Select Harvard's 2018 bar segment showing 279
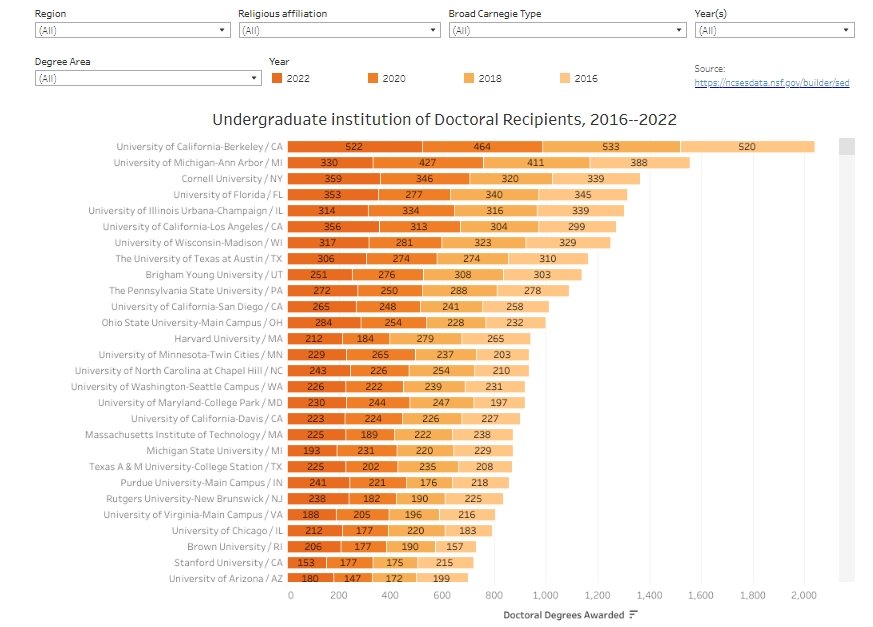Screen dimensions: 873x627 pyautogui.click(x=425, y=339)
